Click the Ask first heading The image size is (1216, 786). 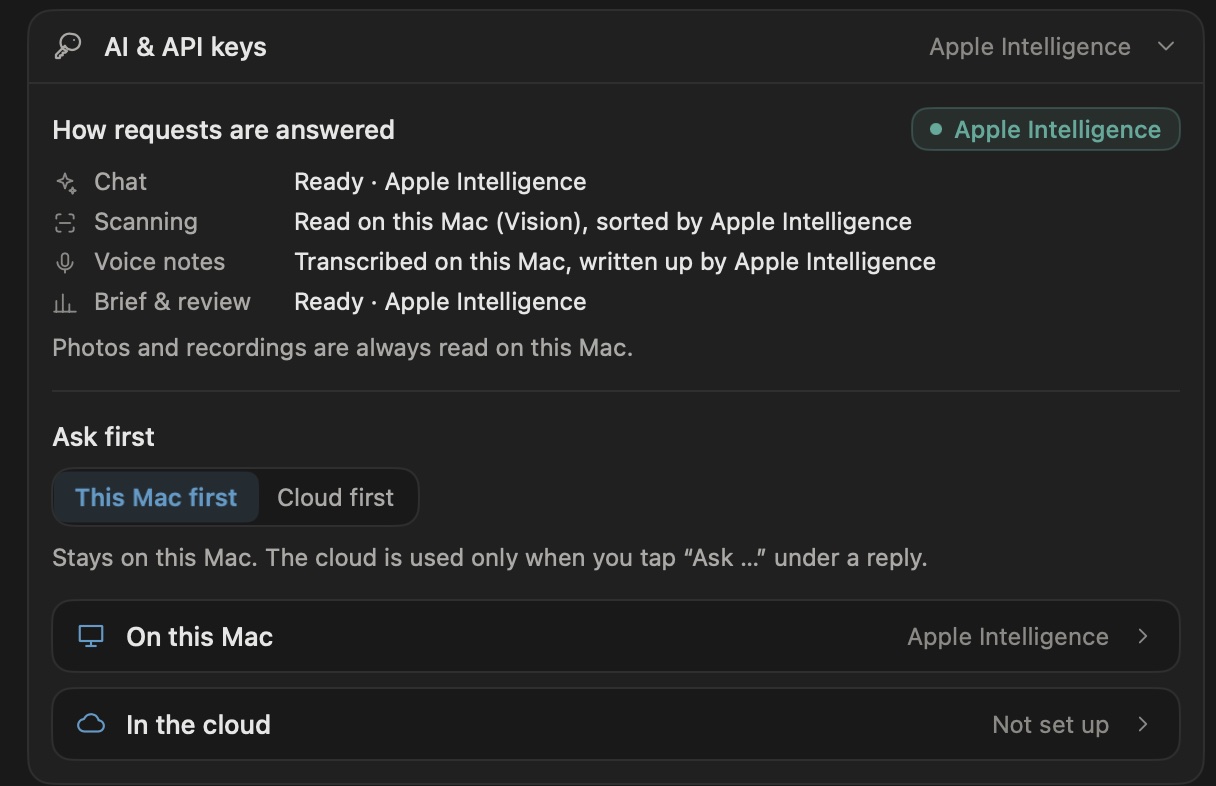pyautogui.click(x=104, y=437)
